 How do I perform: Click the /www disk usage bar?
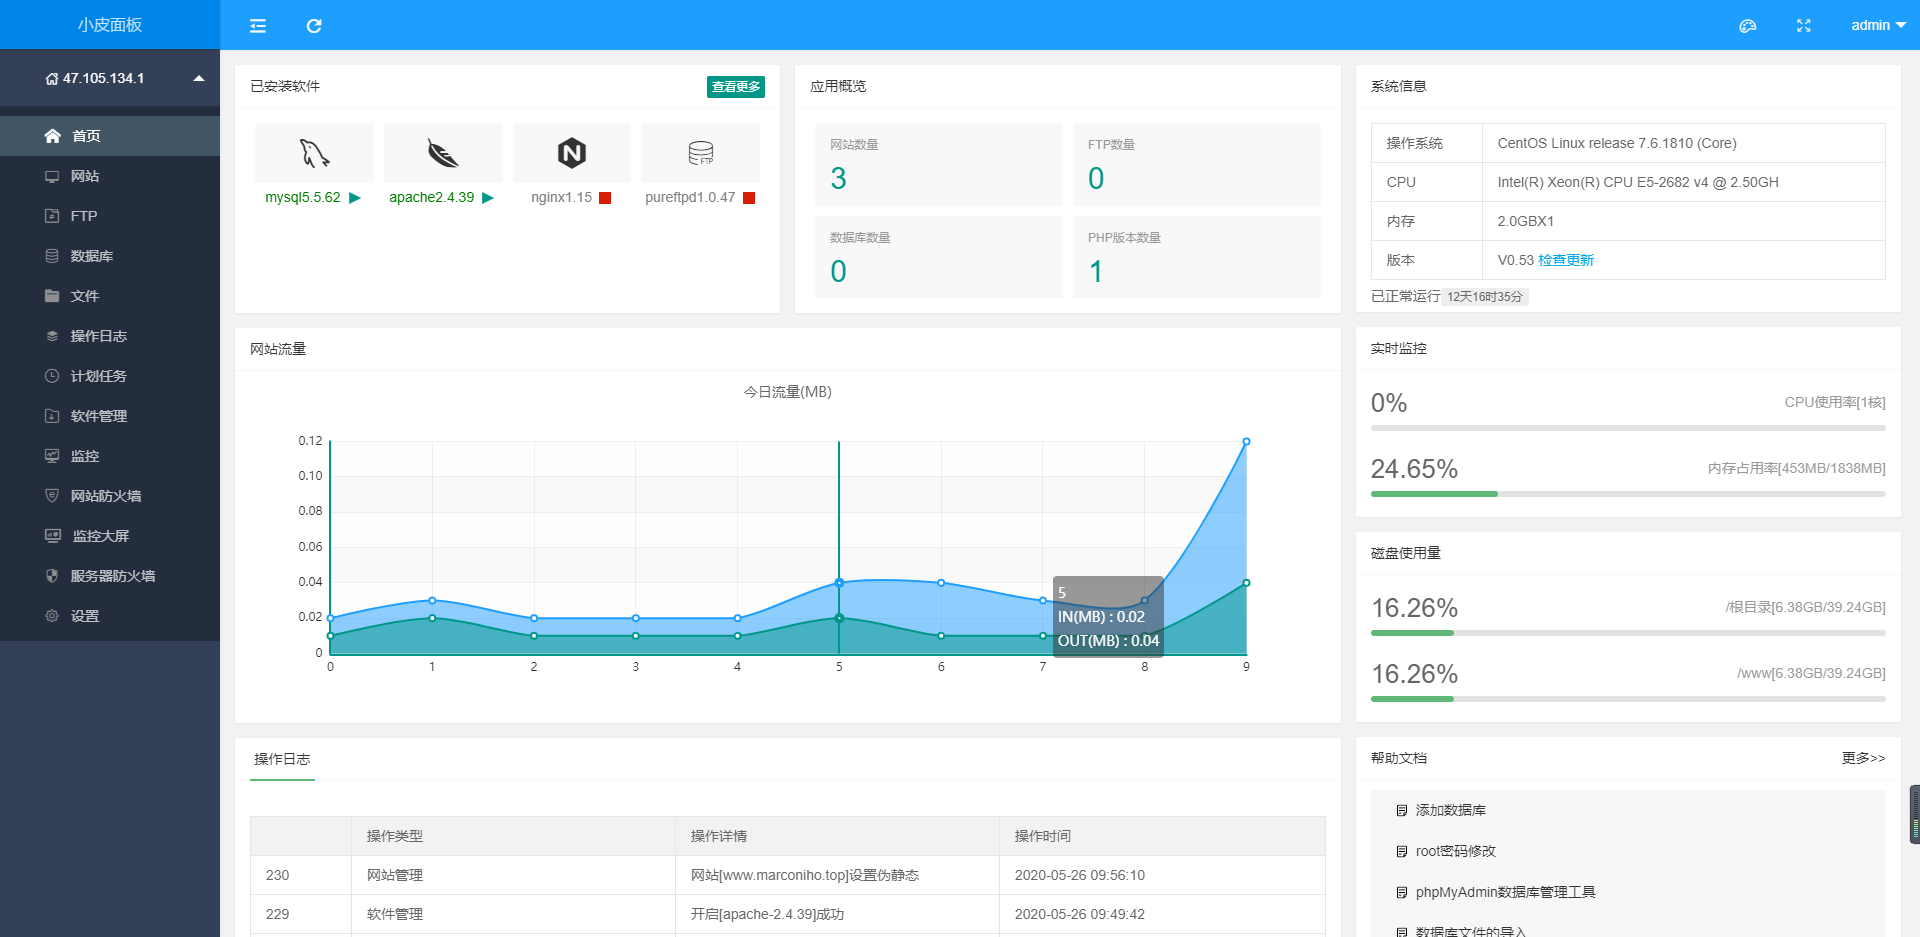[x=1628, y=699]
